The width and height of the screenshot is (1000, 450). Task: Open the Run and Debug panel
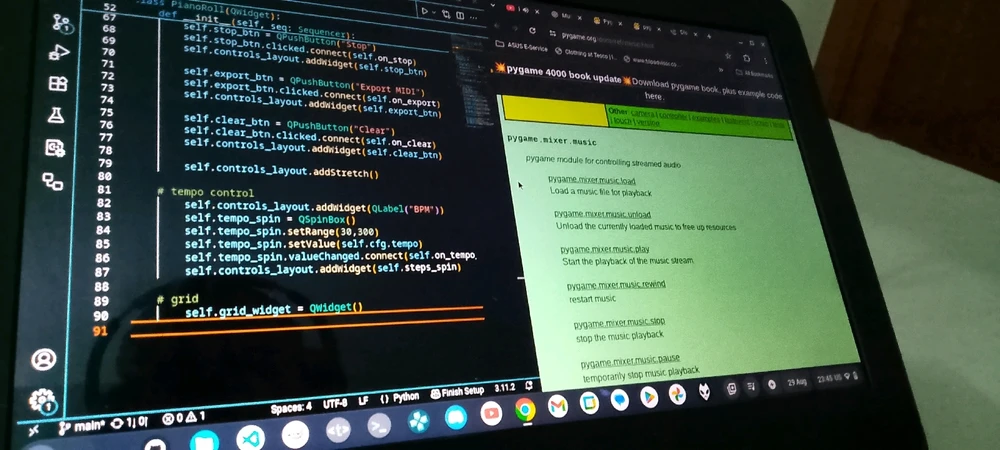[x=59, y=52]
